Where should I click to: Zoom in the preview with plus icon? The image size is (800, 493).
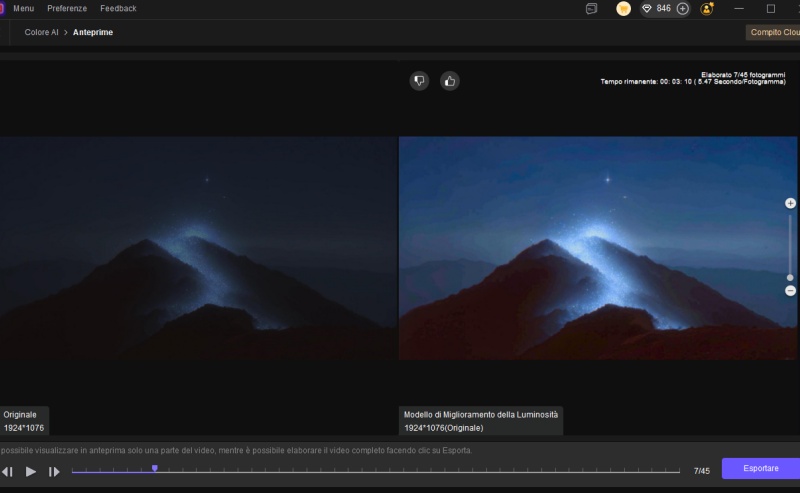[x=790, y=203]
